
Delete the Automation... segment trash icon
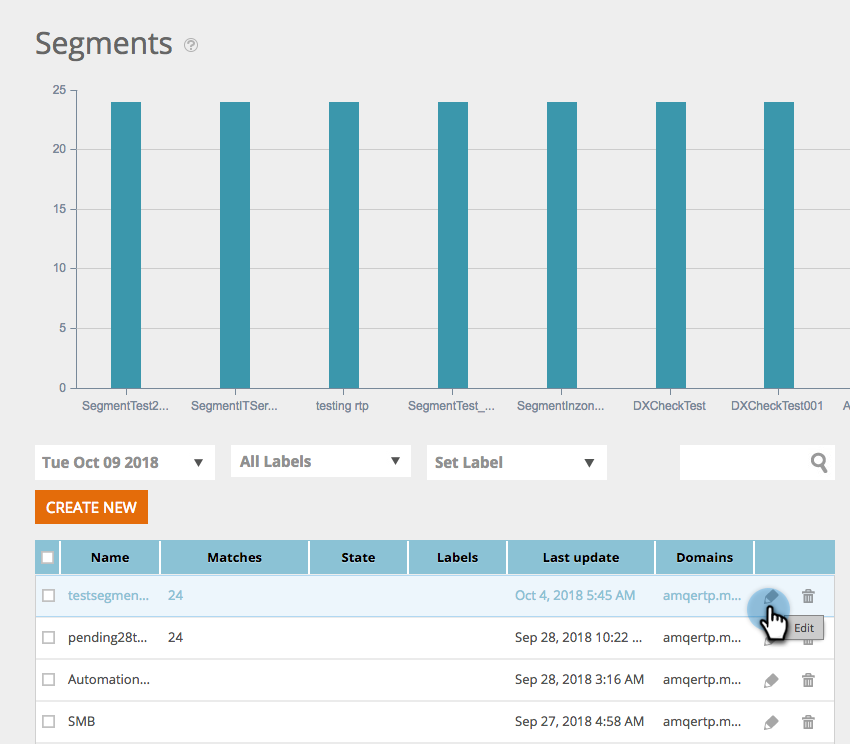[808, 679]
